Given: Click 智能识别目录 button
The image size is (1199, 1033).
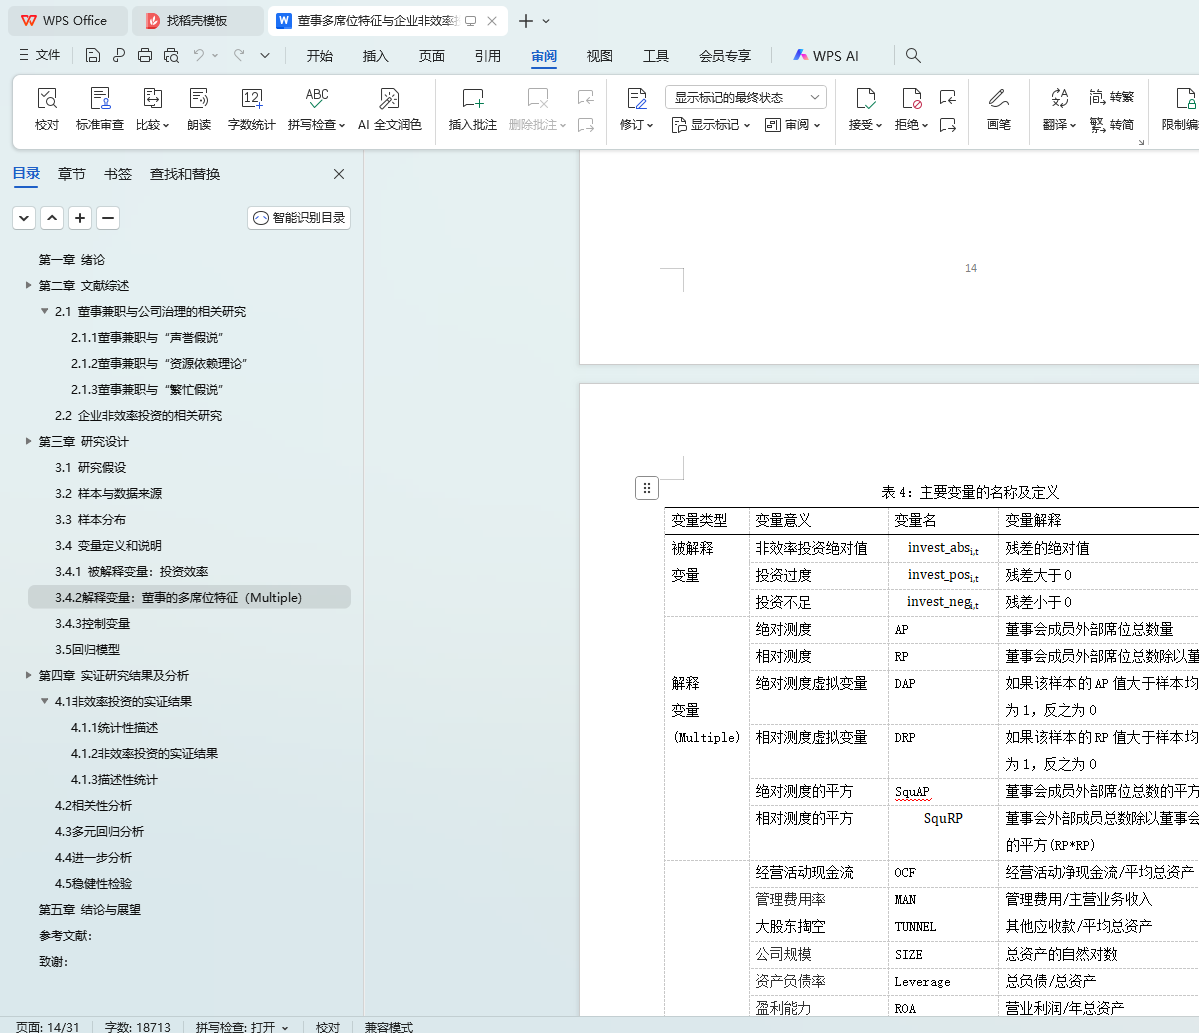Looking at the screenshot, I should [299, 218].
